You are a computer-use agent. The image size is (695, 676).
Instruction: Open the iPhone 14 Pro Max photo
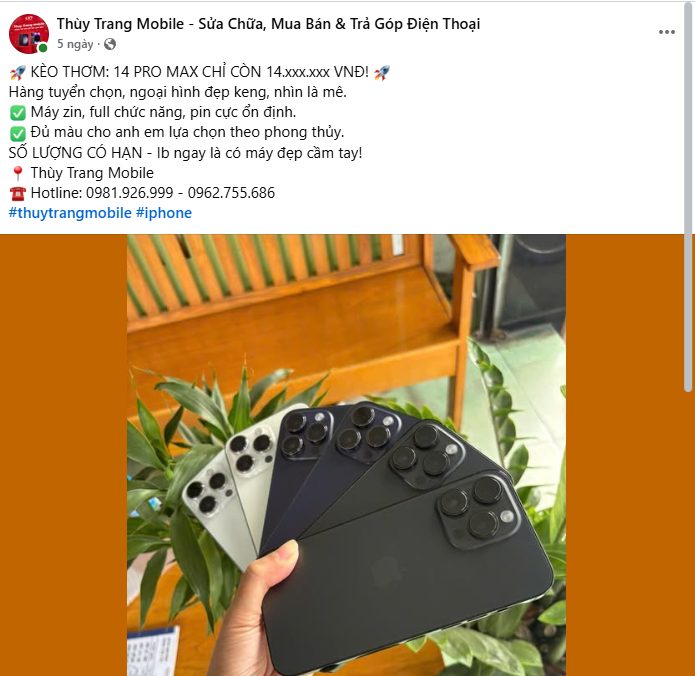tap(346, 455)
